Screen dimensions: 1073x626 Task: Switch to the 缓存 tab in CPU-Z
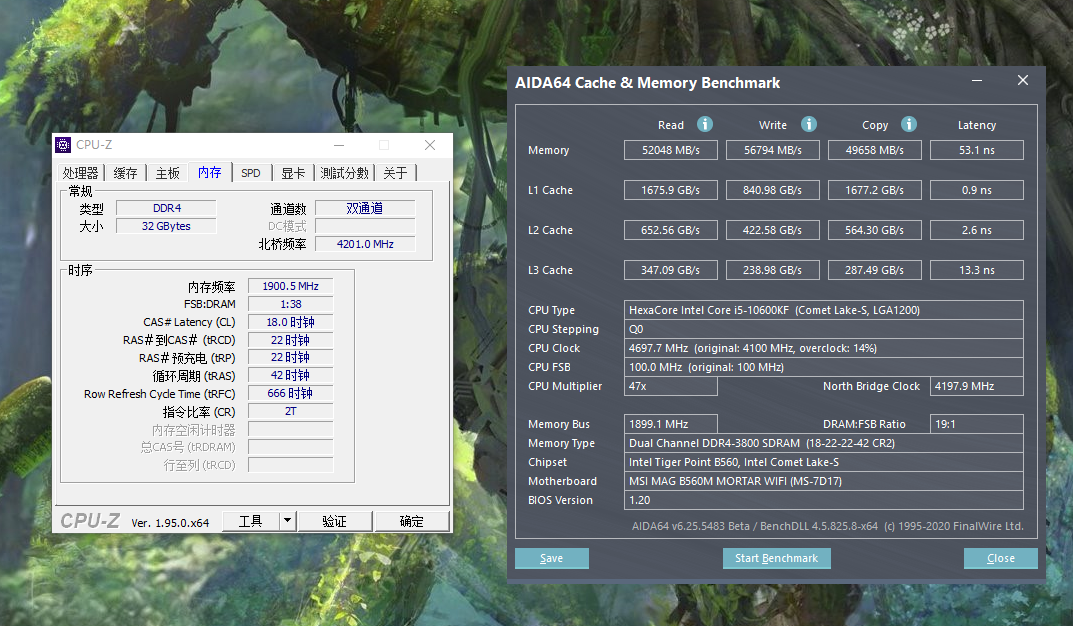pyautogui.click(x=125, y=173)
